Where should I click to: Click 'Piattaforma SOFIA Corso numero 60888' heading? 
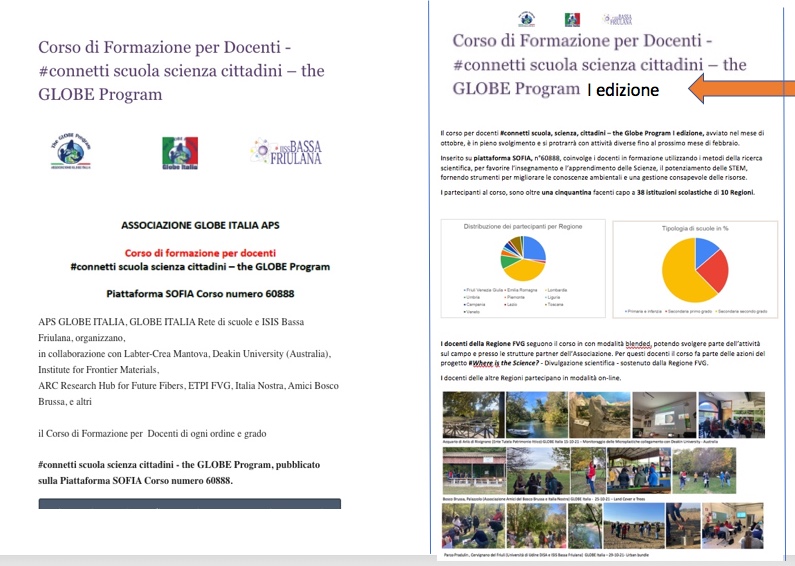coord(200,294)
